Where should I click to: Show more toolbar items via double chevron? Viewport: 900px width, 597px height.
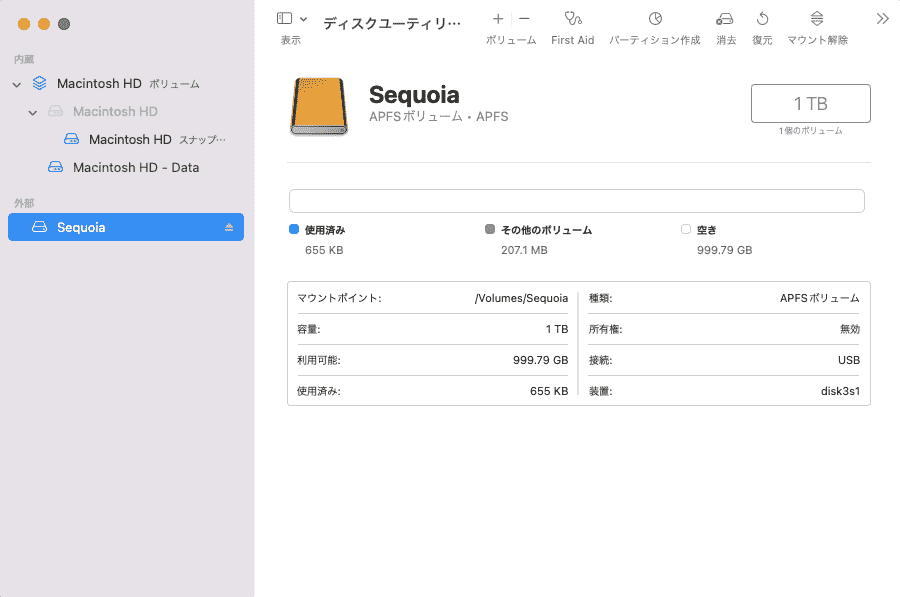click(x=882, y=19)
